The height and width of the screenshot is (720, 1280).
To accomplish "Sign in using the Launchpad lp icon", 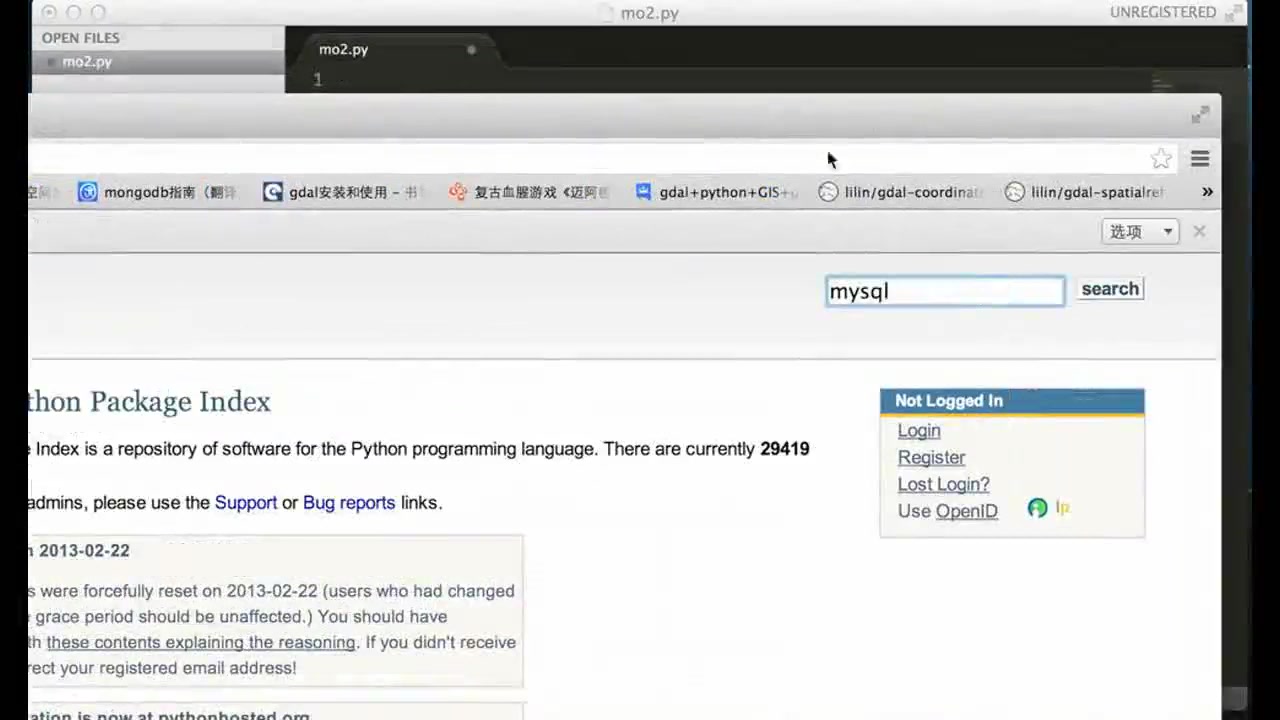I will (1062, 508).
